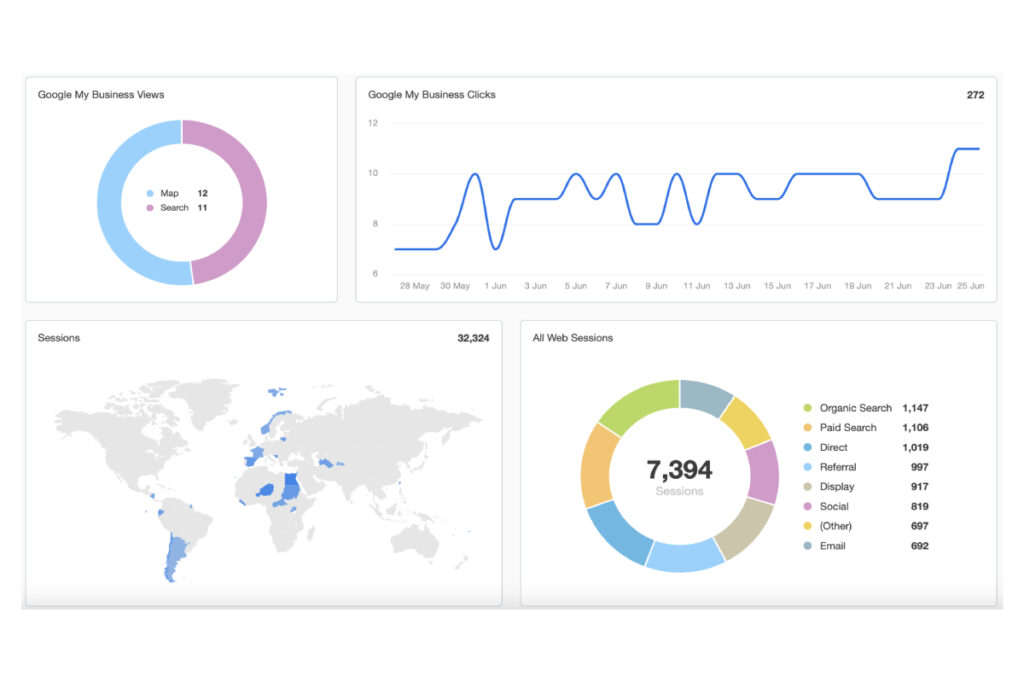Click the Social legend label
This screenshot has width=1024, height=683.
tap(834, 506)
